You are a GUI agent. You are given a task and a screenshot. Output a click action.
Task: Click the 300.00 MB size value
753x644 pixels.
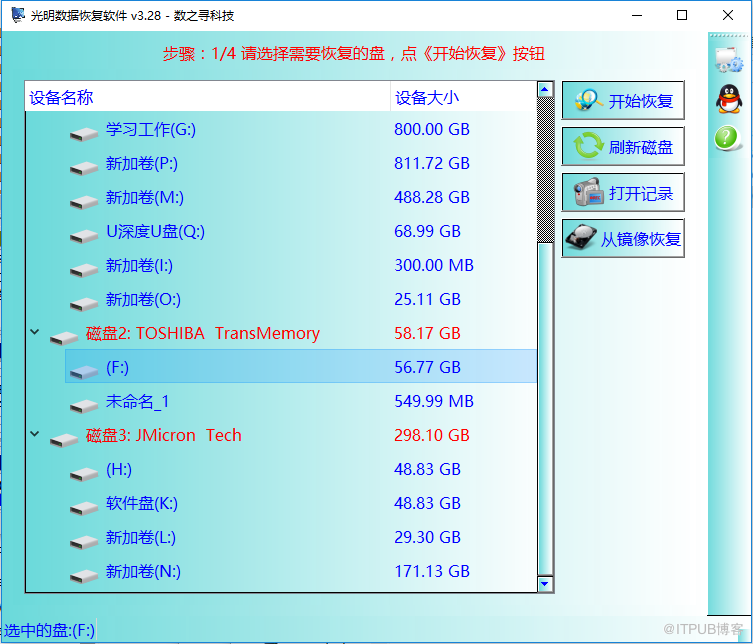[434, 265]
